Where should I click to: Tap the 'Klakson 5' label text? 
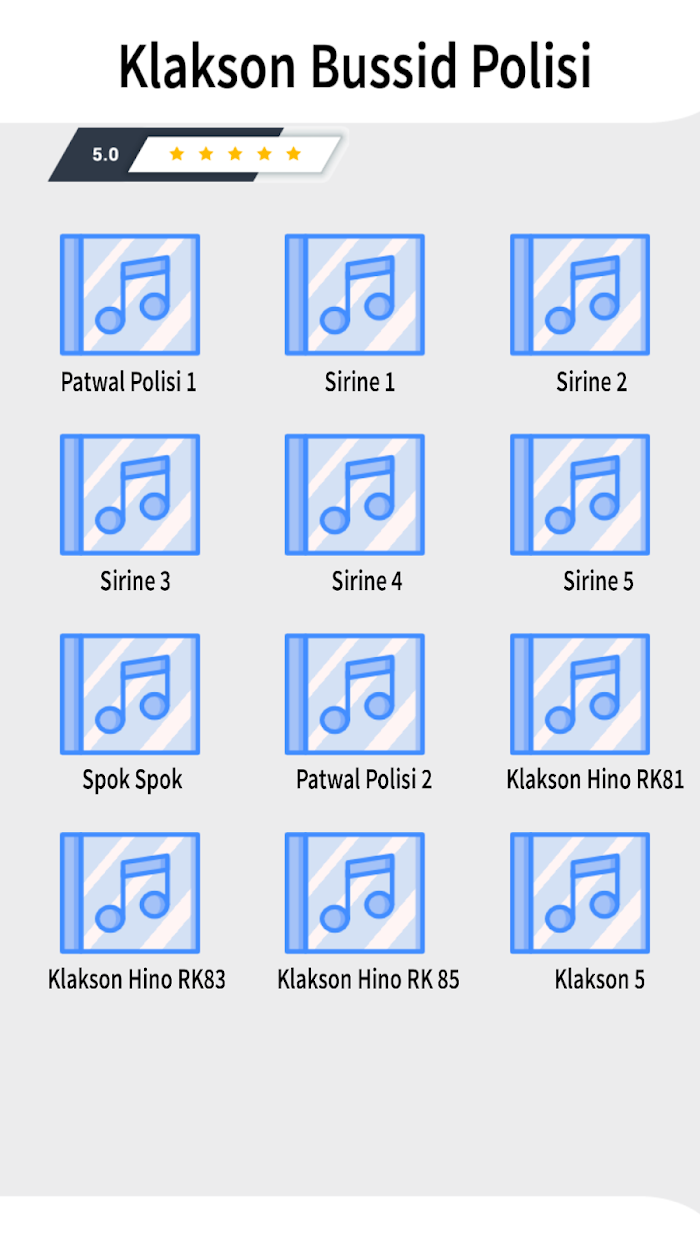click(600, 979)
